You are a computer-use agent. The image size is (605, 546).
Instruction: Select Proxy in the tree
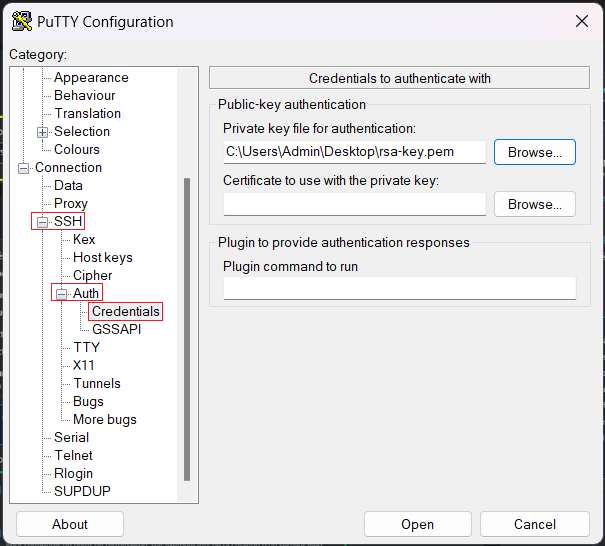[x=71, y=203]
